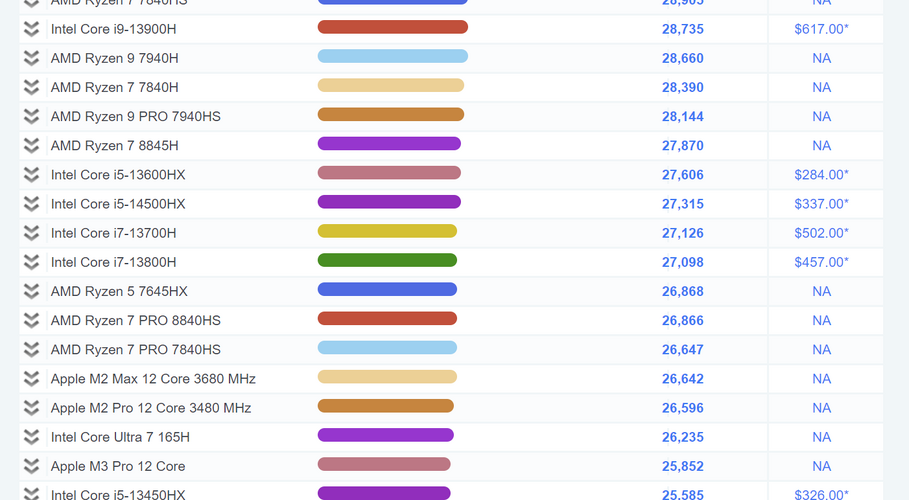Click the double-chevron icon beside Intel Core i5-13600HX
Image resolution: width=909 pixels, height=500 pixels.
31,175
